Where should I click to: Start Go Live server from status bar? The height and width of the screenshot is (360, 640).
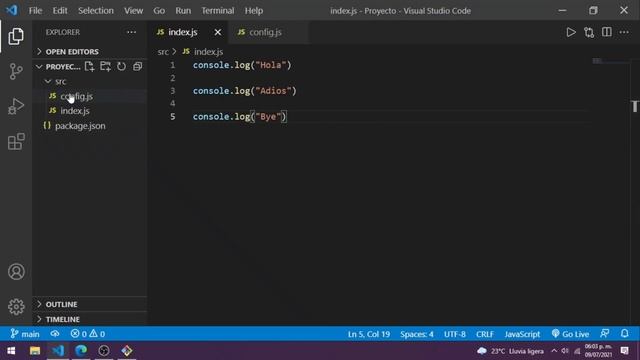(570, 334)
